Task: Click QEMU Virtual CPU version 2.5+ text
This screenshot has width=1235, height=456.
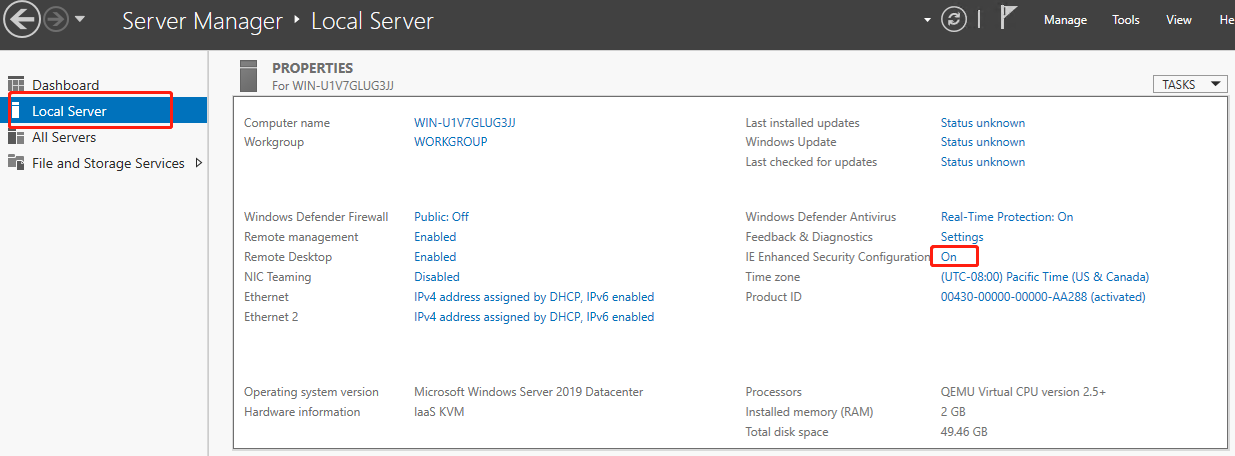Action: (x=1023, y=392)
